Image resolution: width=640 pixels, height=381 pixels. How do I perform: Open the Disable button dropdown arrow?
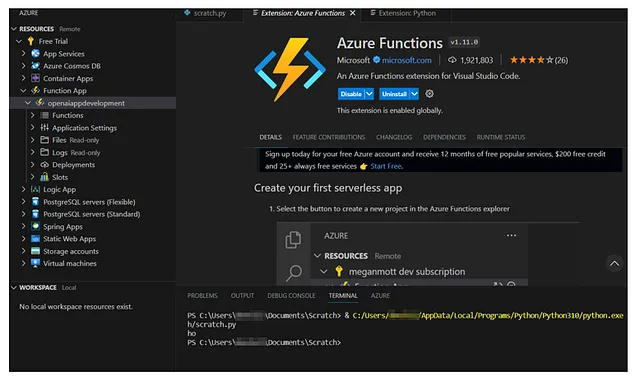pos(369,94)
